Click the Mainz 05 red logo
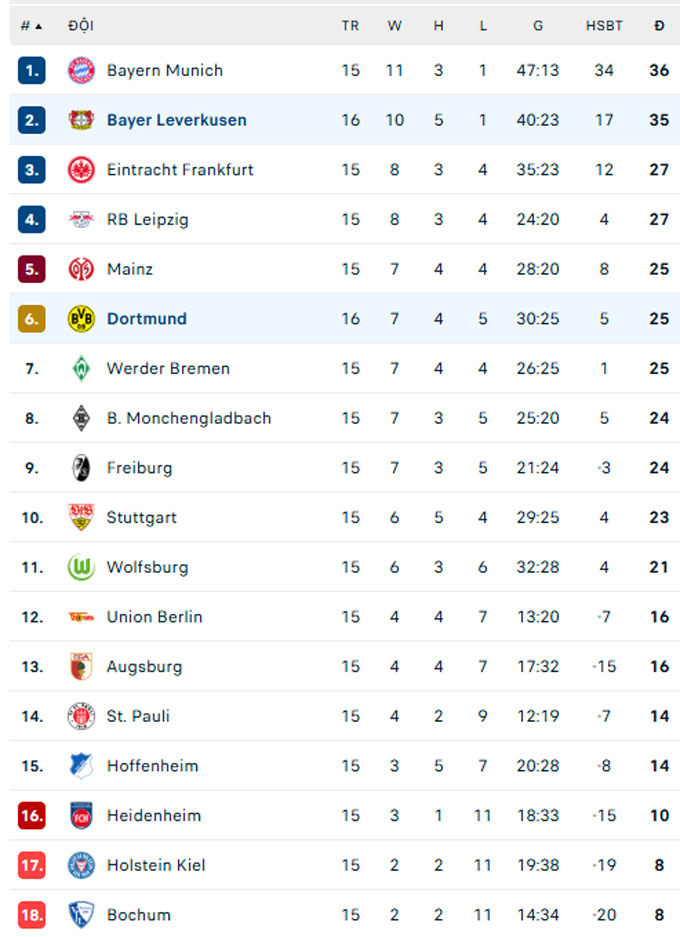The image size is (680, 937). tap(81, 269)
